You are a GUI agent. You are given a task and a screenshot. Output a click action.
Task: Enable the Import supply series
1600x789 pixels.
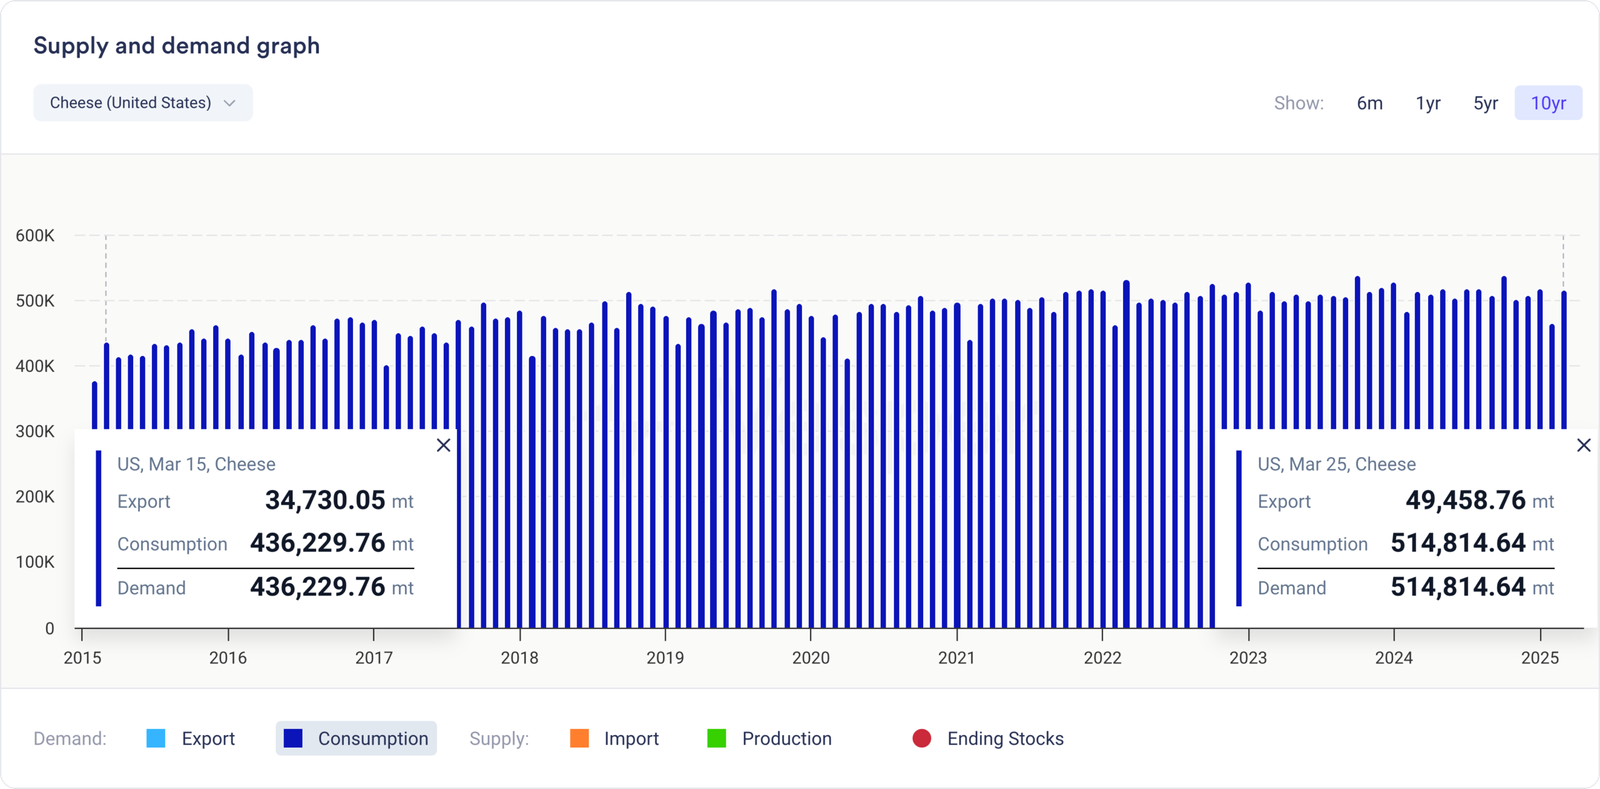point(631,739)
